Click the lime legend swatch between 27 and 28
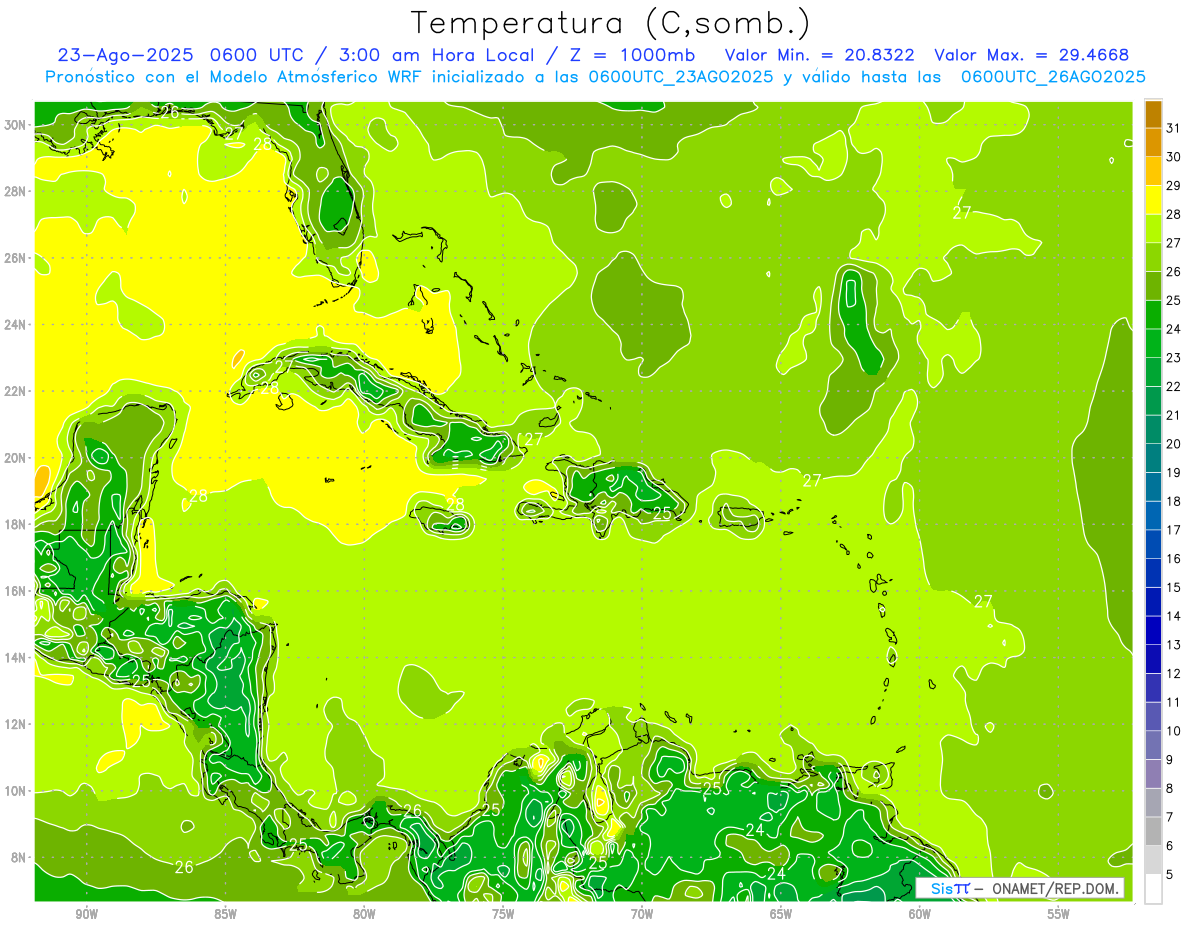This screenshot has height=927, width=1200. point(1153,229)
